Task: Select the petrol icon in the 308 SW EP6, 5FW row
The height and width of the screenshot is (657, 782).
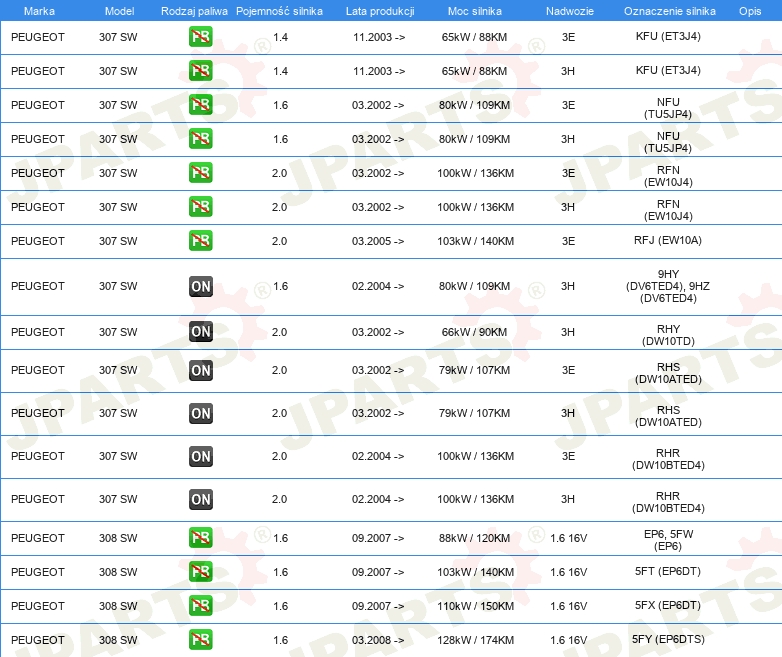Action: click(200, 538)
